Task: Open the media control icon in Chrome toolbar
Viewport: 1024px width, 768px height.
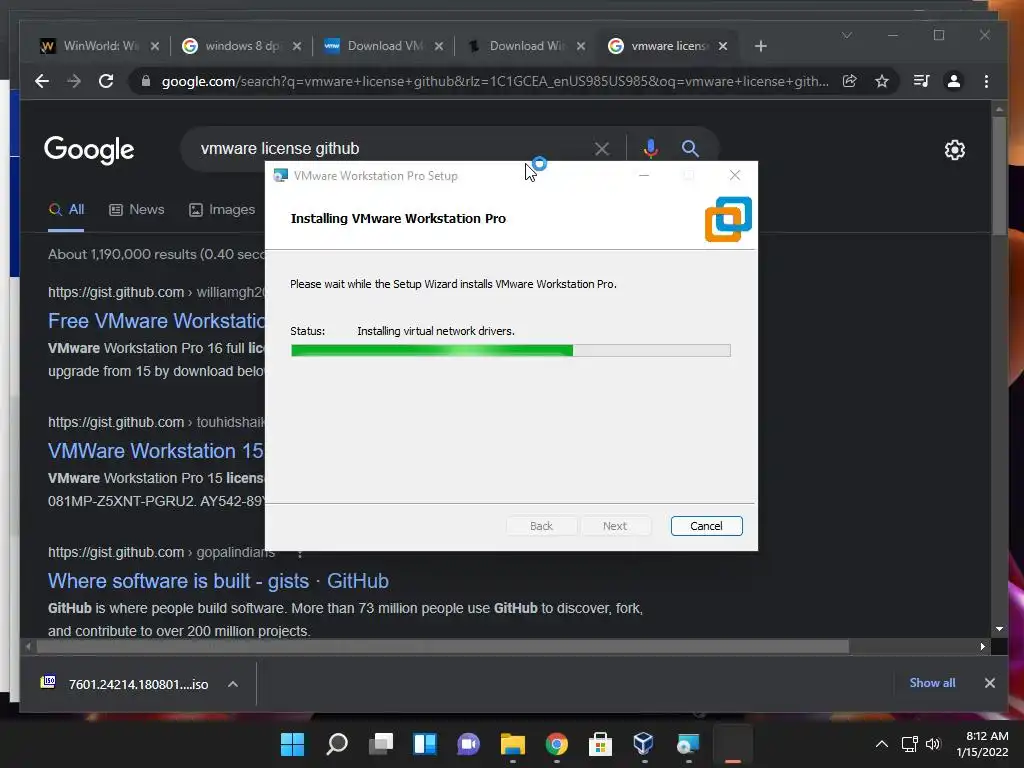Action: click(x=921, y=81)
